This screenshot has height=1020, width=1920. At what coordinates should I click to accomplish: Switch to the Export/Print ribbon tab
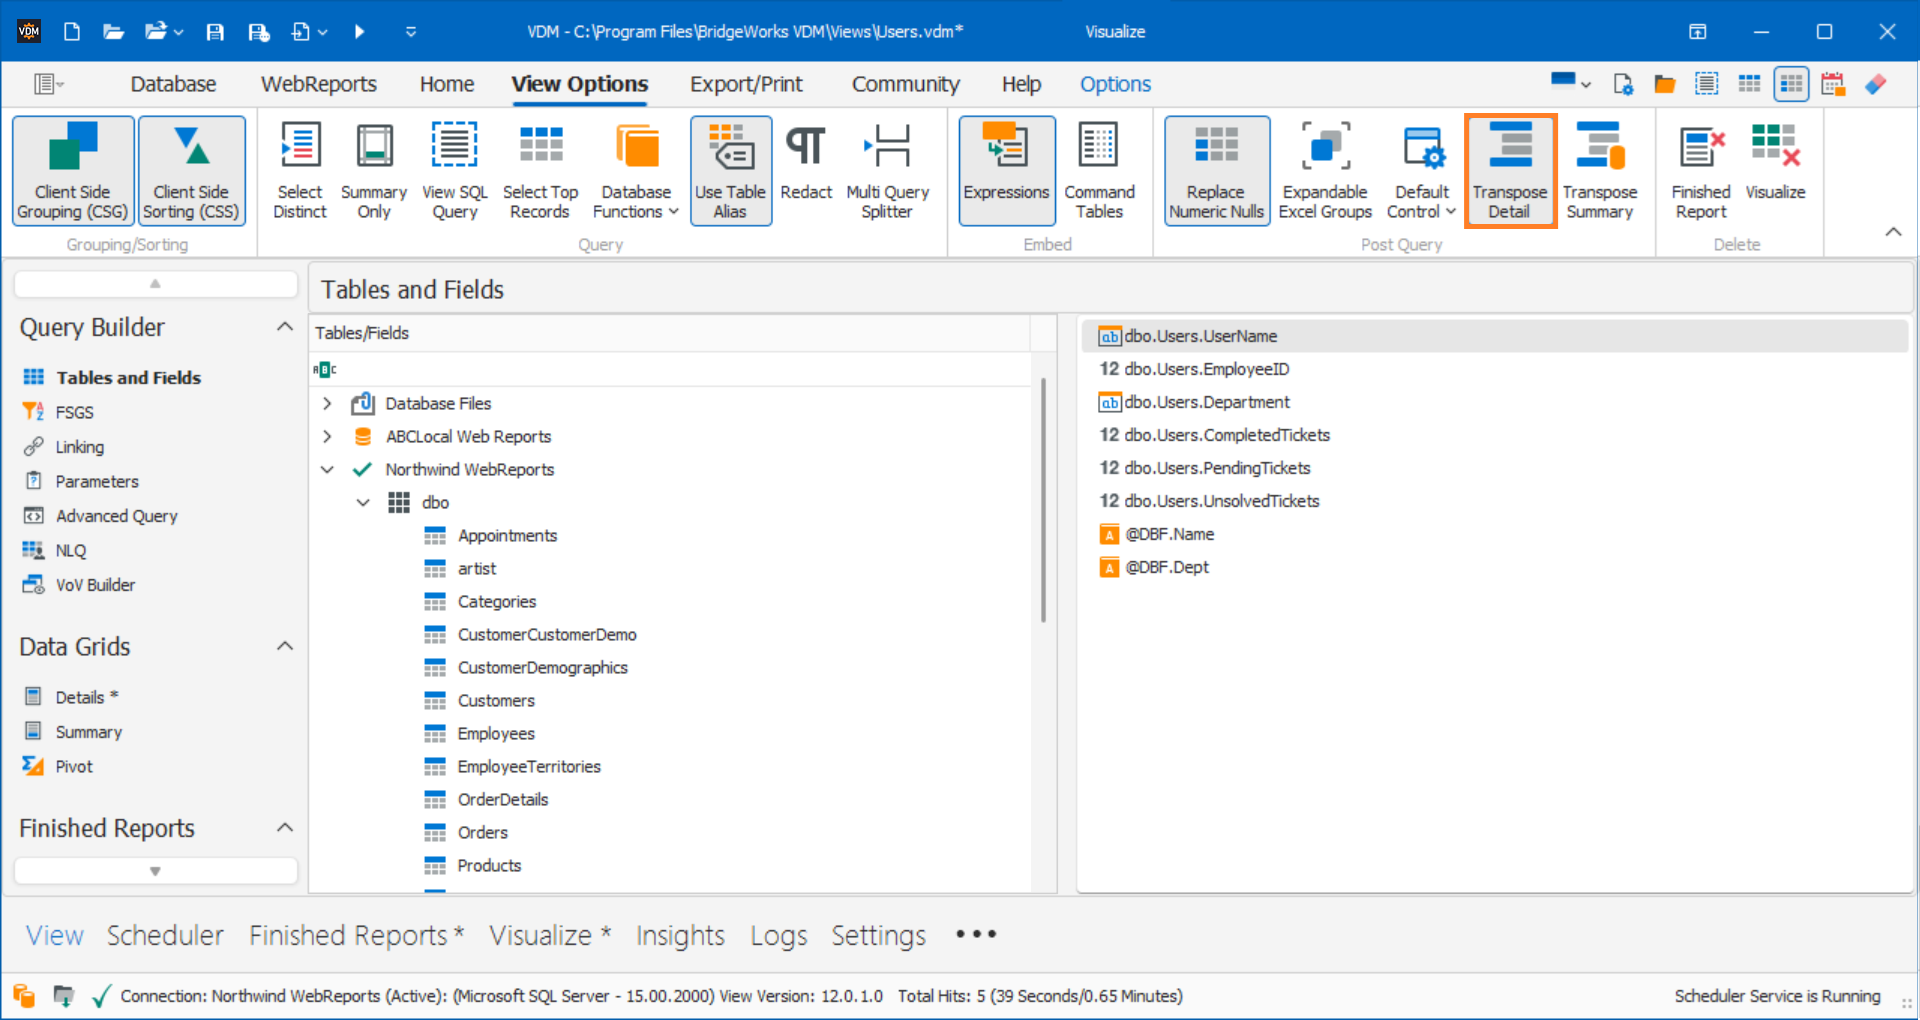746,84
